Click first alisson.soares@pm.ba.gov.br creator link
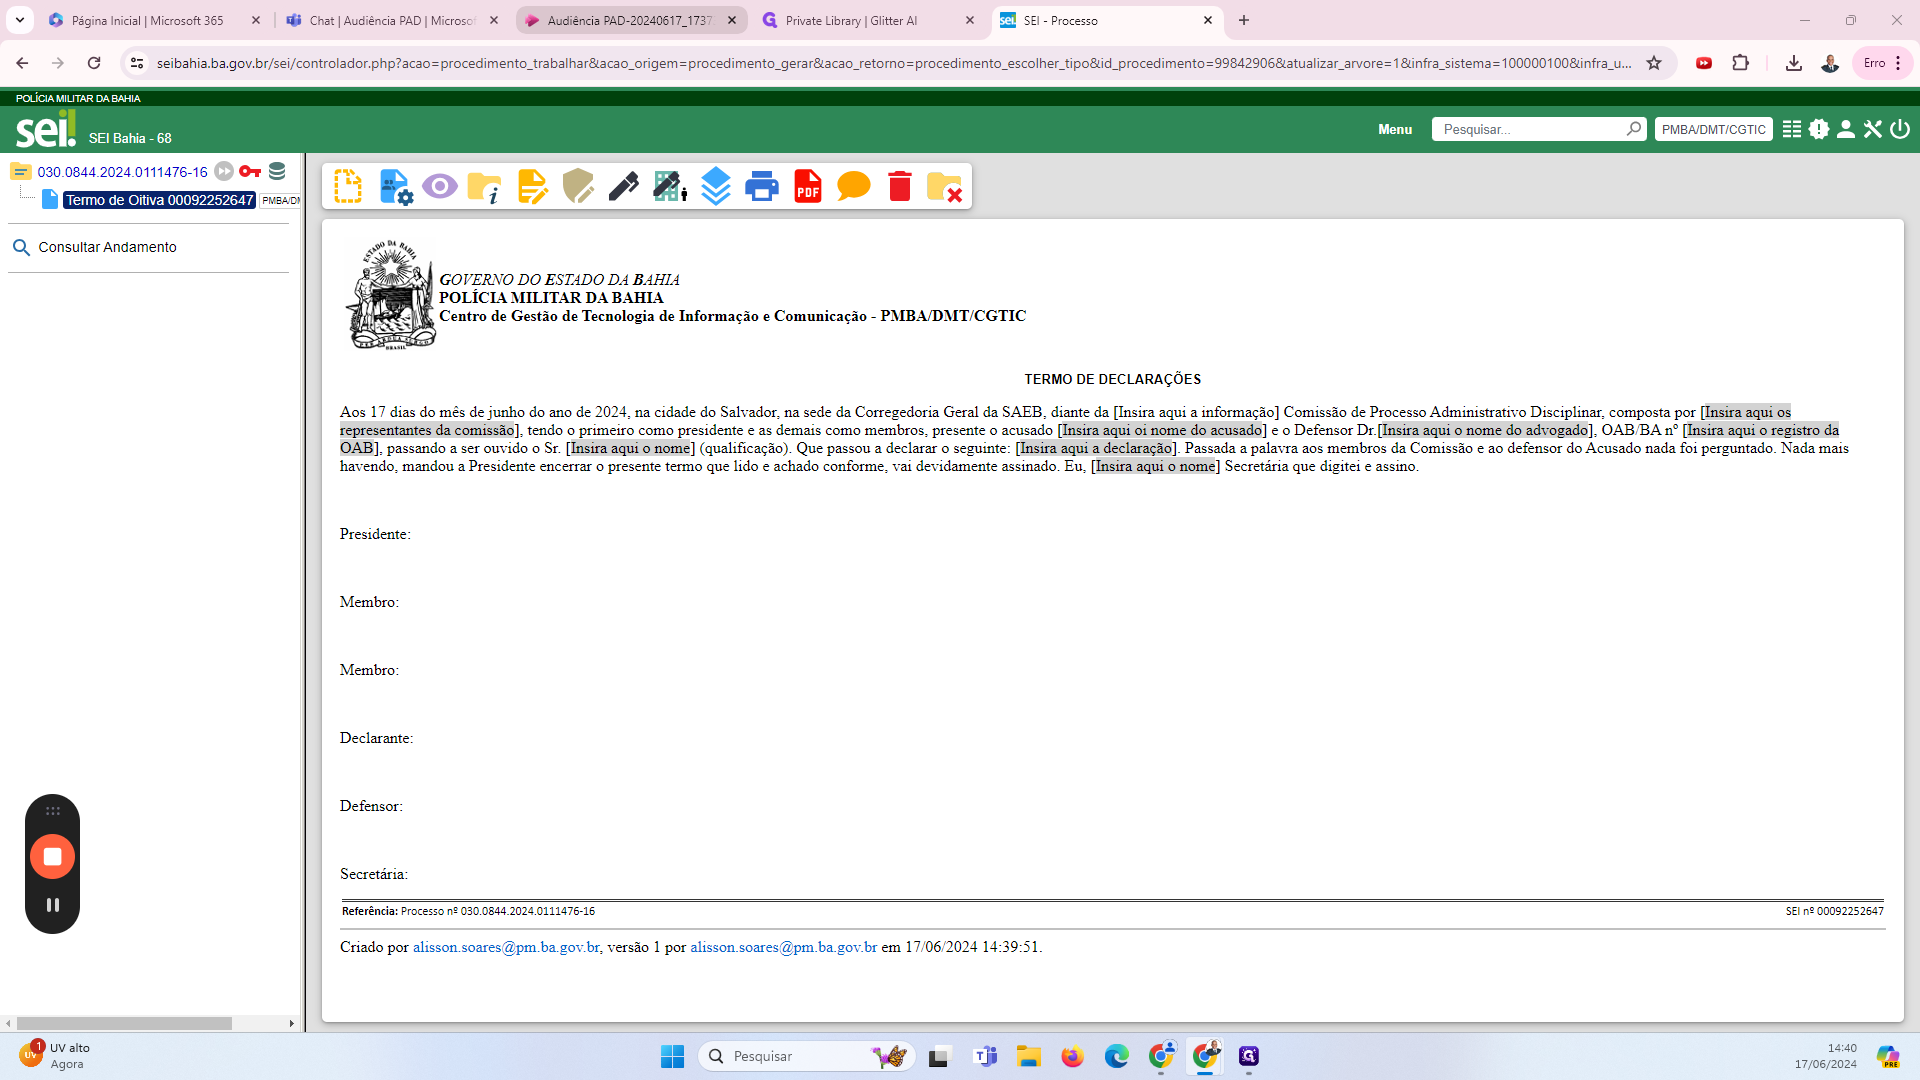 [506, 947]
